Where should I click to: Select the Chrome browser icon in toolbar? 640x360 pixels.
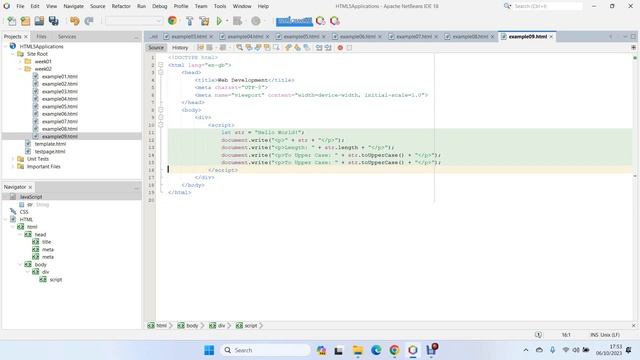pos(173,21)
